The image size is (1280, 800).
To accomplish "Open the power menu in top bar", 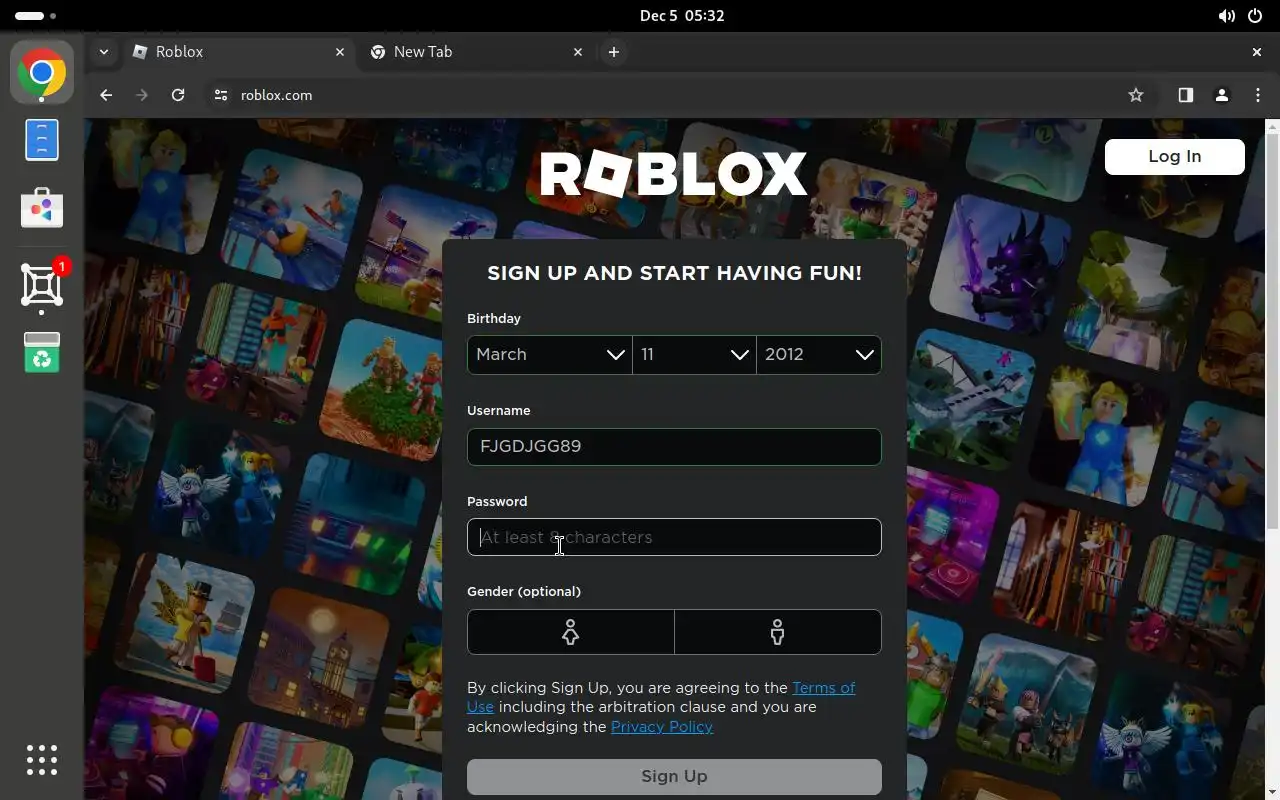I will [x=1257, y=16].
